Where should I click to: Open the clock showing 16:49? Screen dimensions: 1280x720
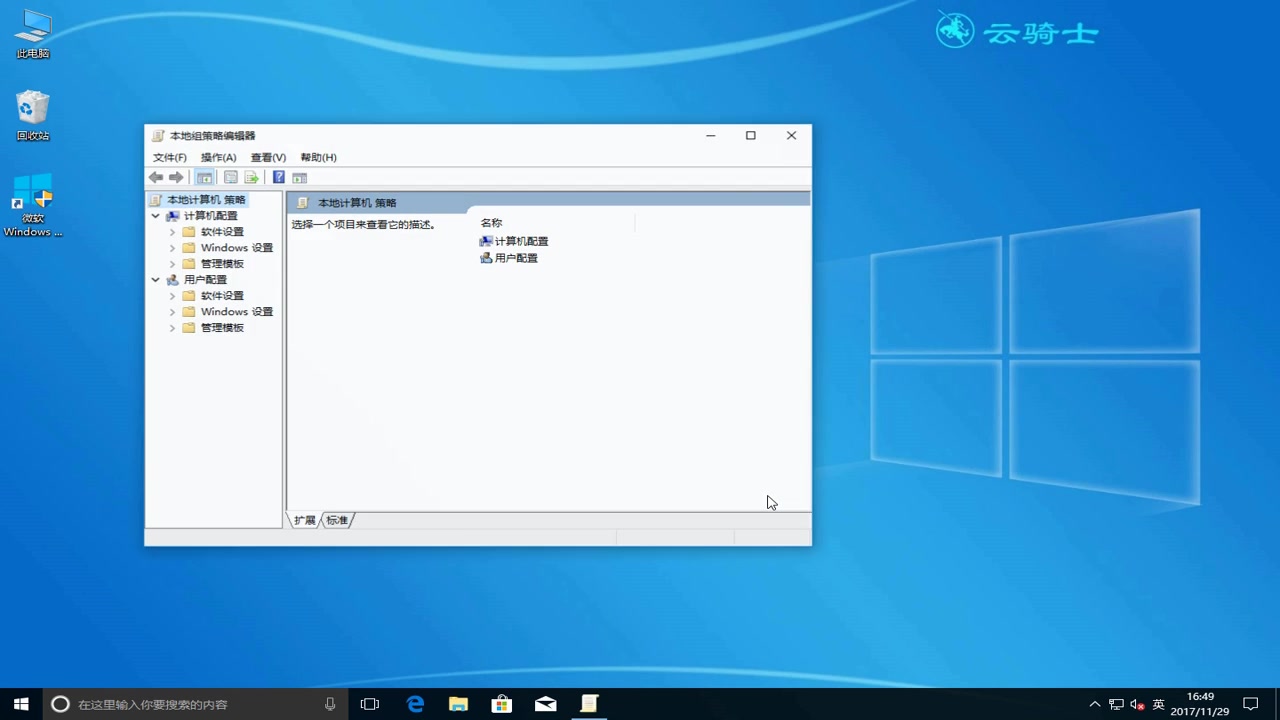[1200, 704]
